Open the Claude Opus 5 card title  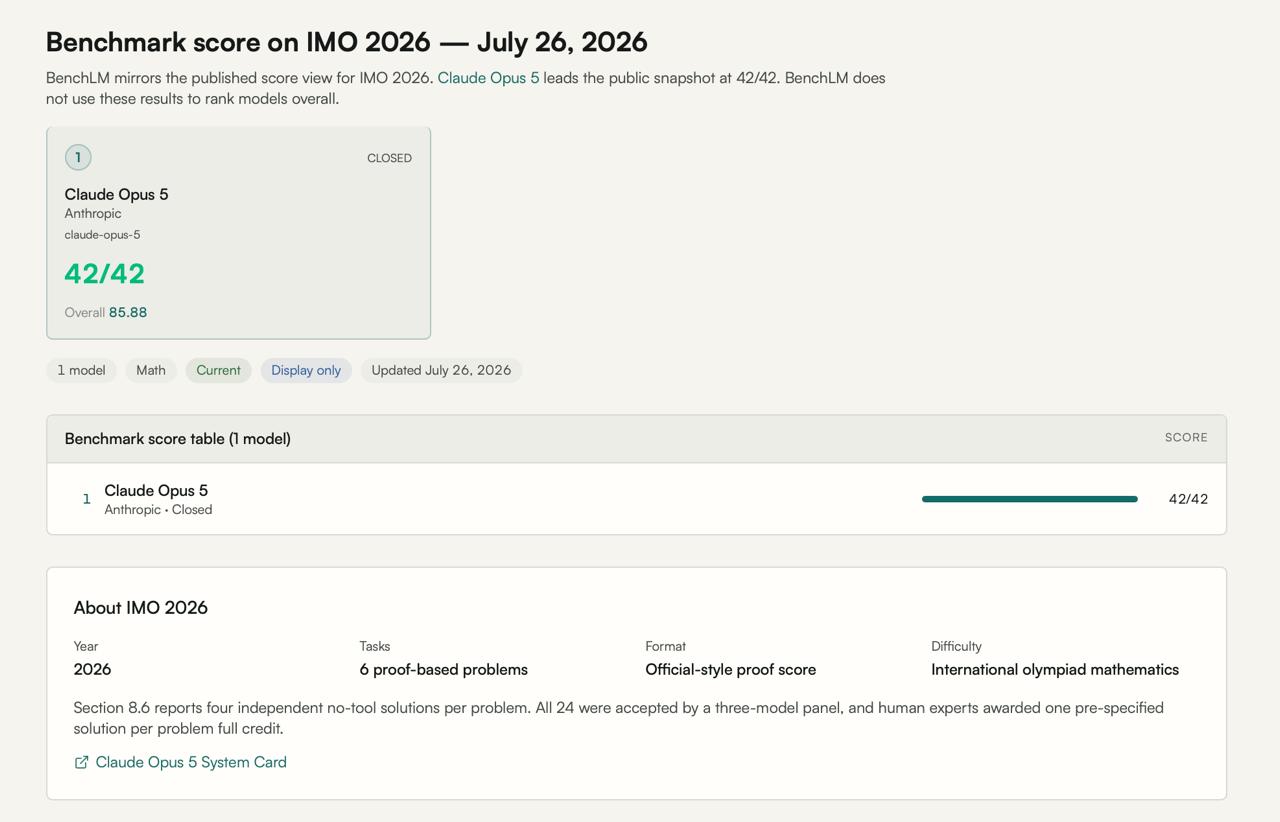coord(117,194)
